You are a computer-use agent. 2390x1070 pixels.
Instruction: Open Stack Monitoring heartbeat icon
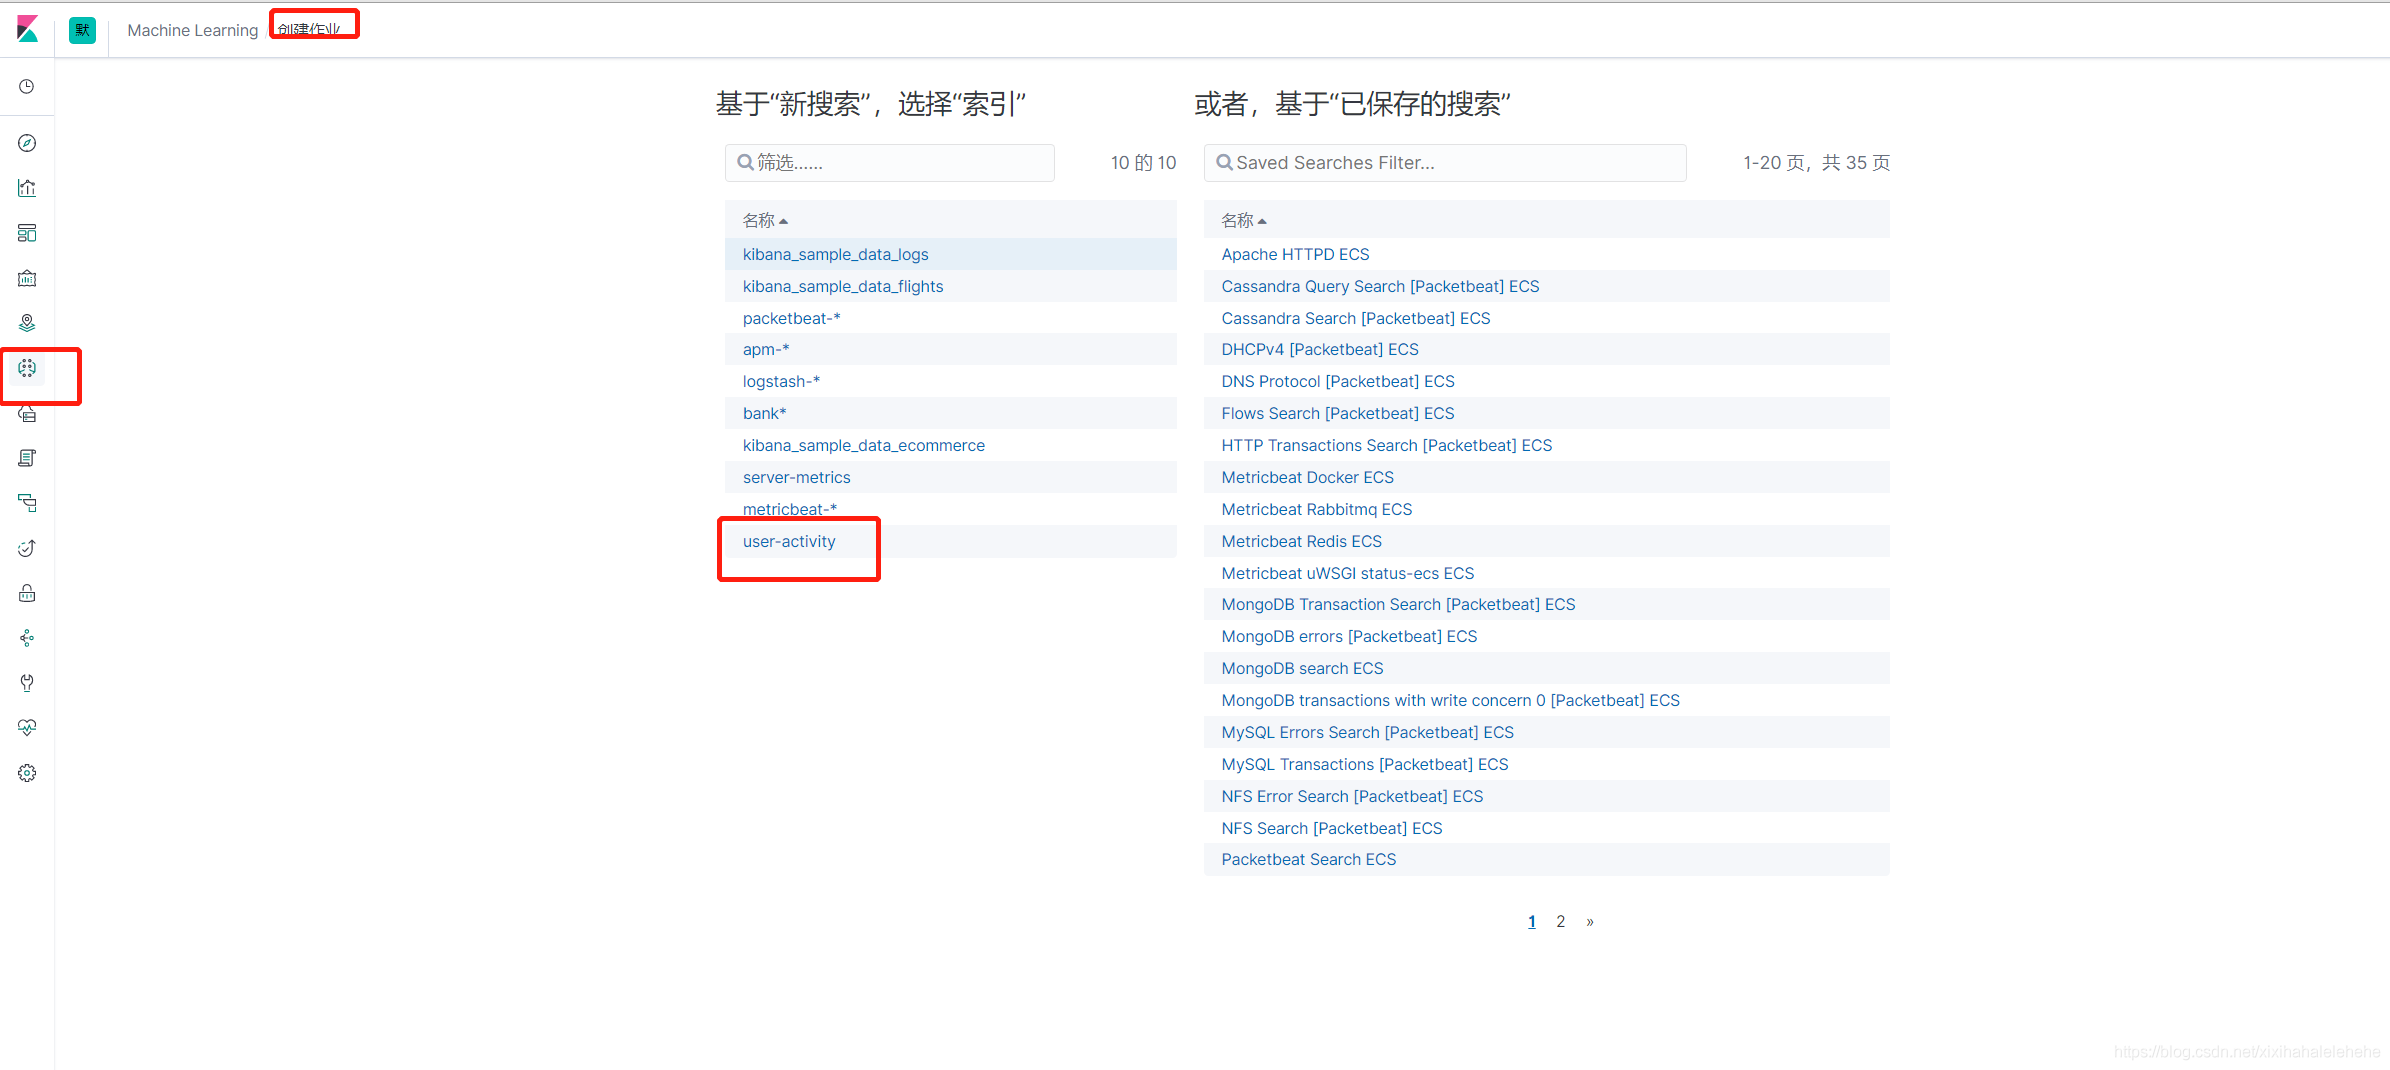click(x=27, y=728)
